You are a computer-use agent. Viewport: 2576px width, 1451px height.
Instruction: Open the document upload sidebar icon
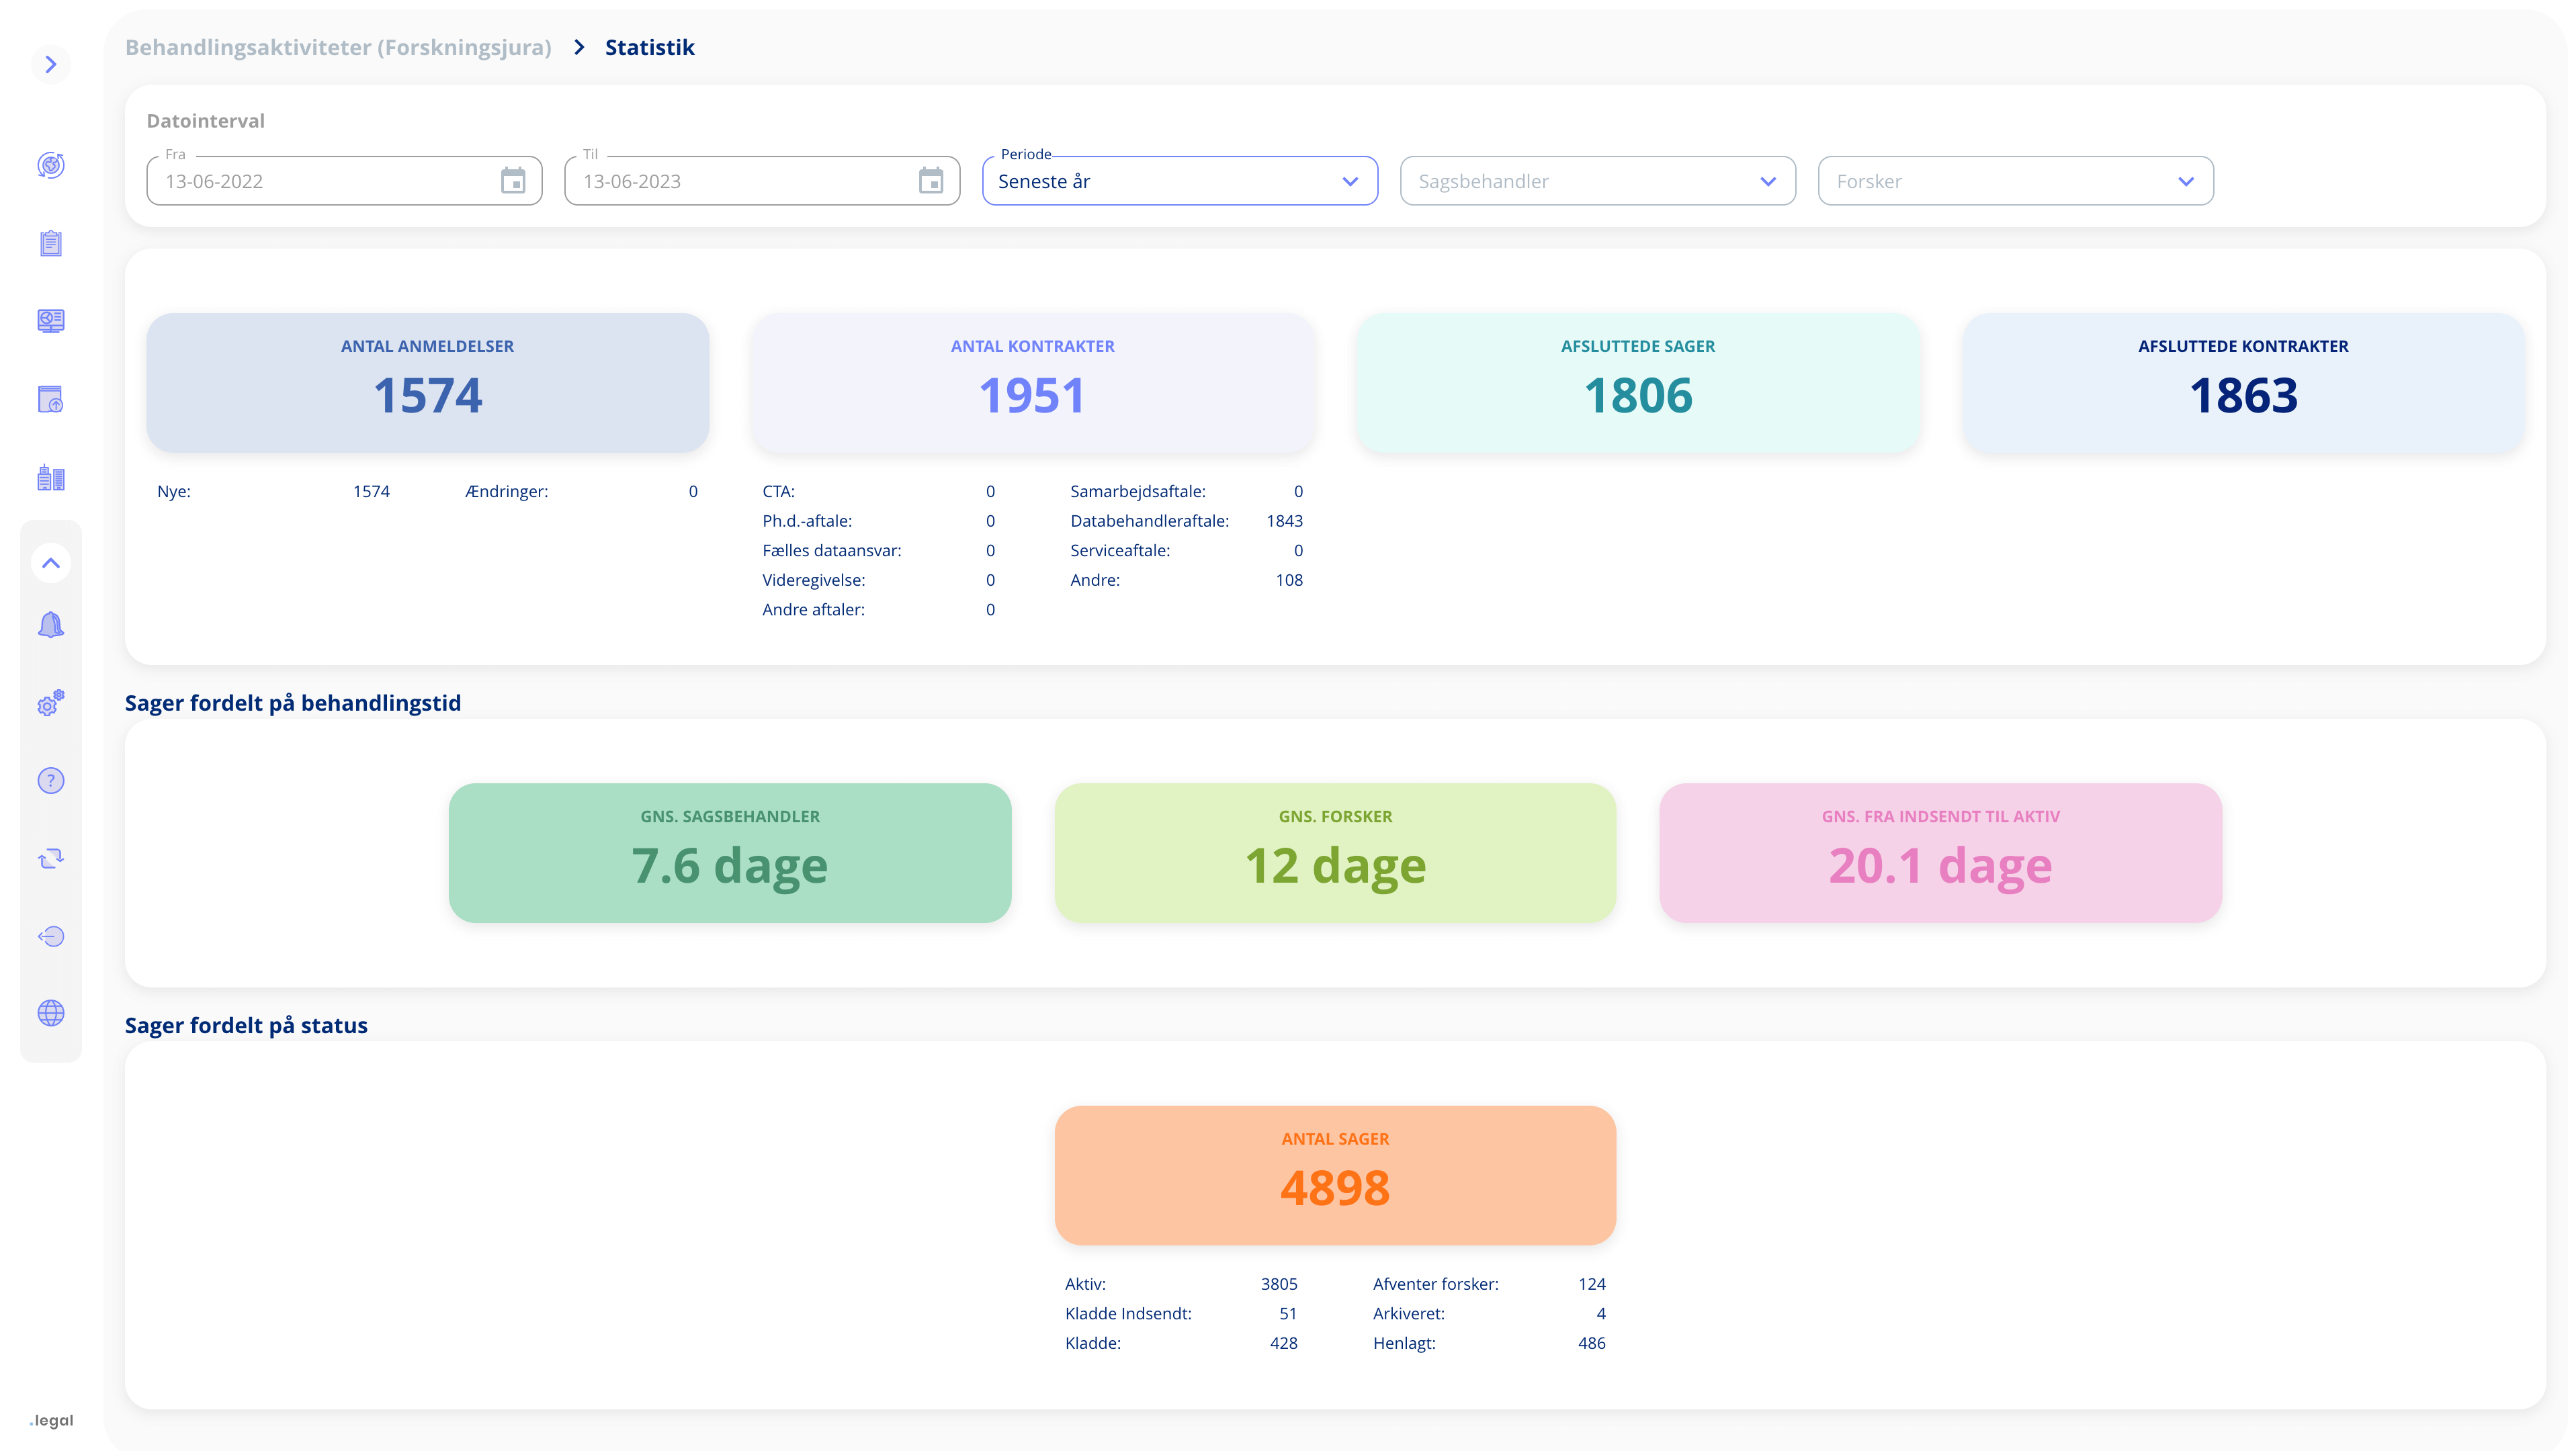(51, 399)
